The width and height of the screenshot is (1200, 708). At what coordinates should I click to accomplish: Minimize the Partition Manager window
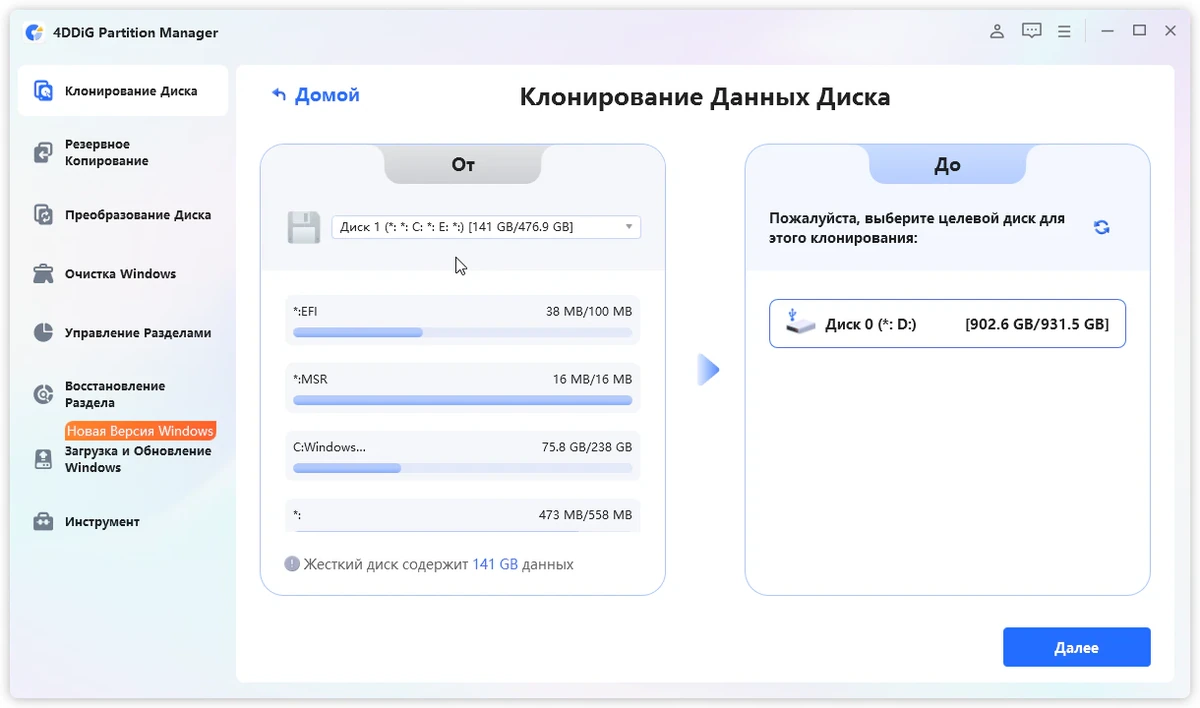tap(1106, 31)
